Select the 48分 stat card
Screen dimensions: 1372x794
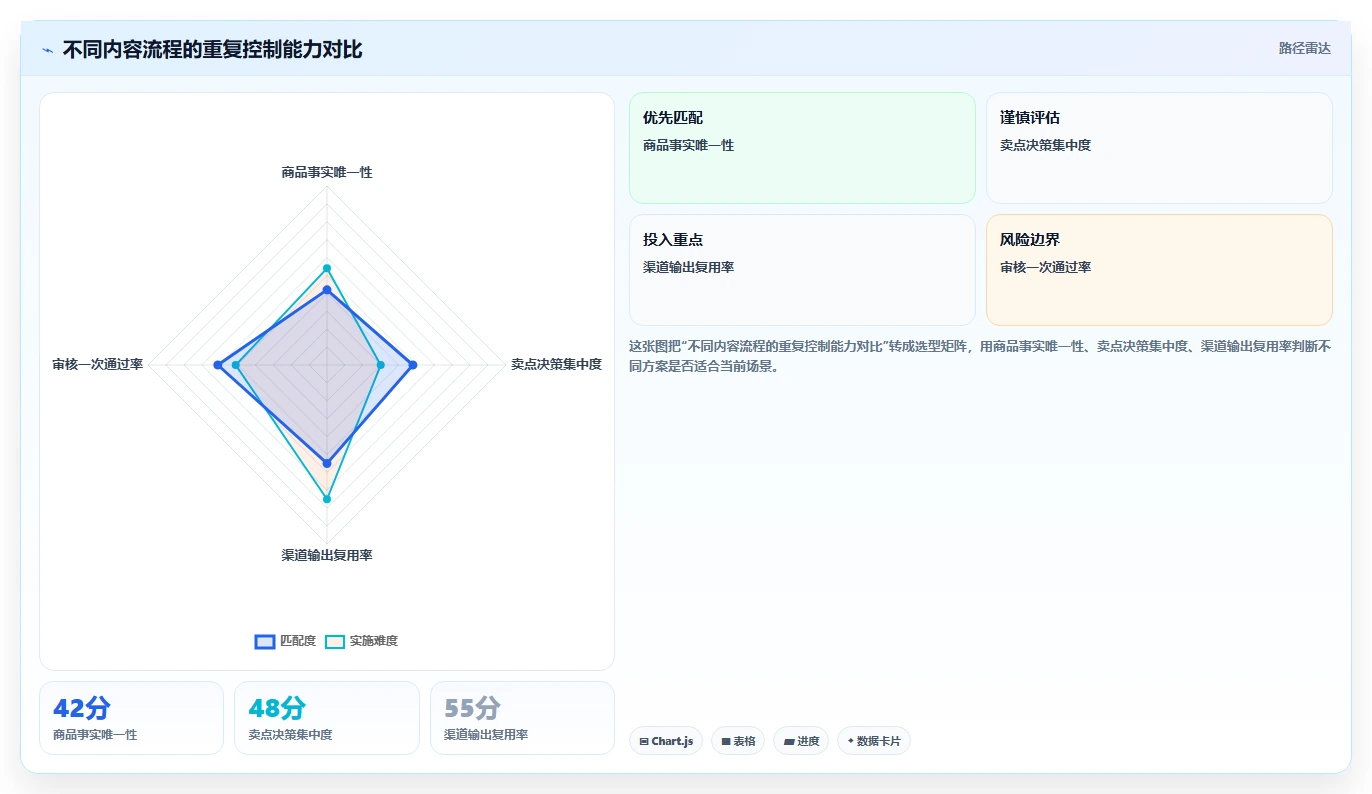click(x=327, y=718)
